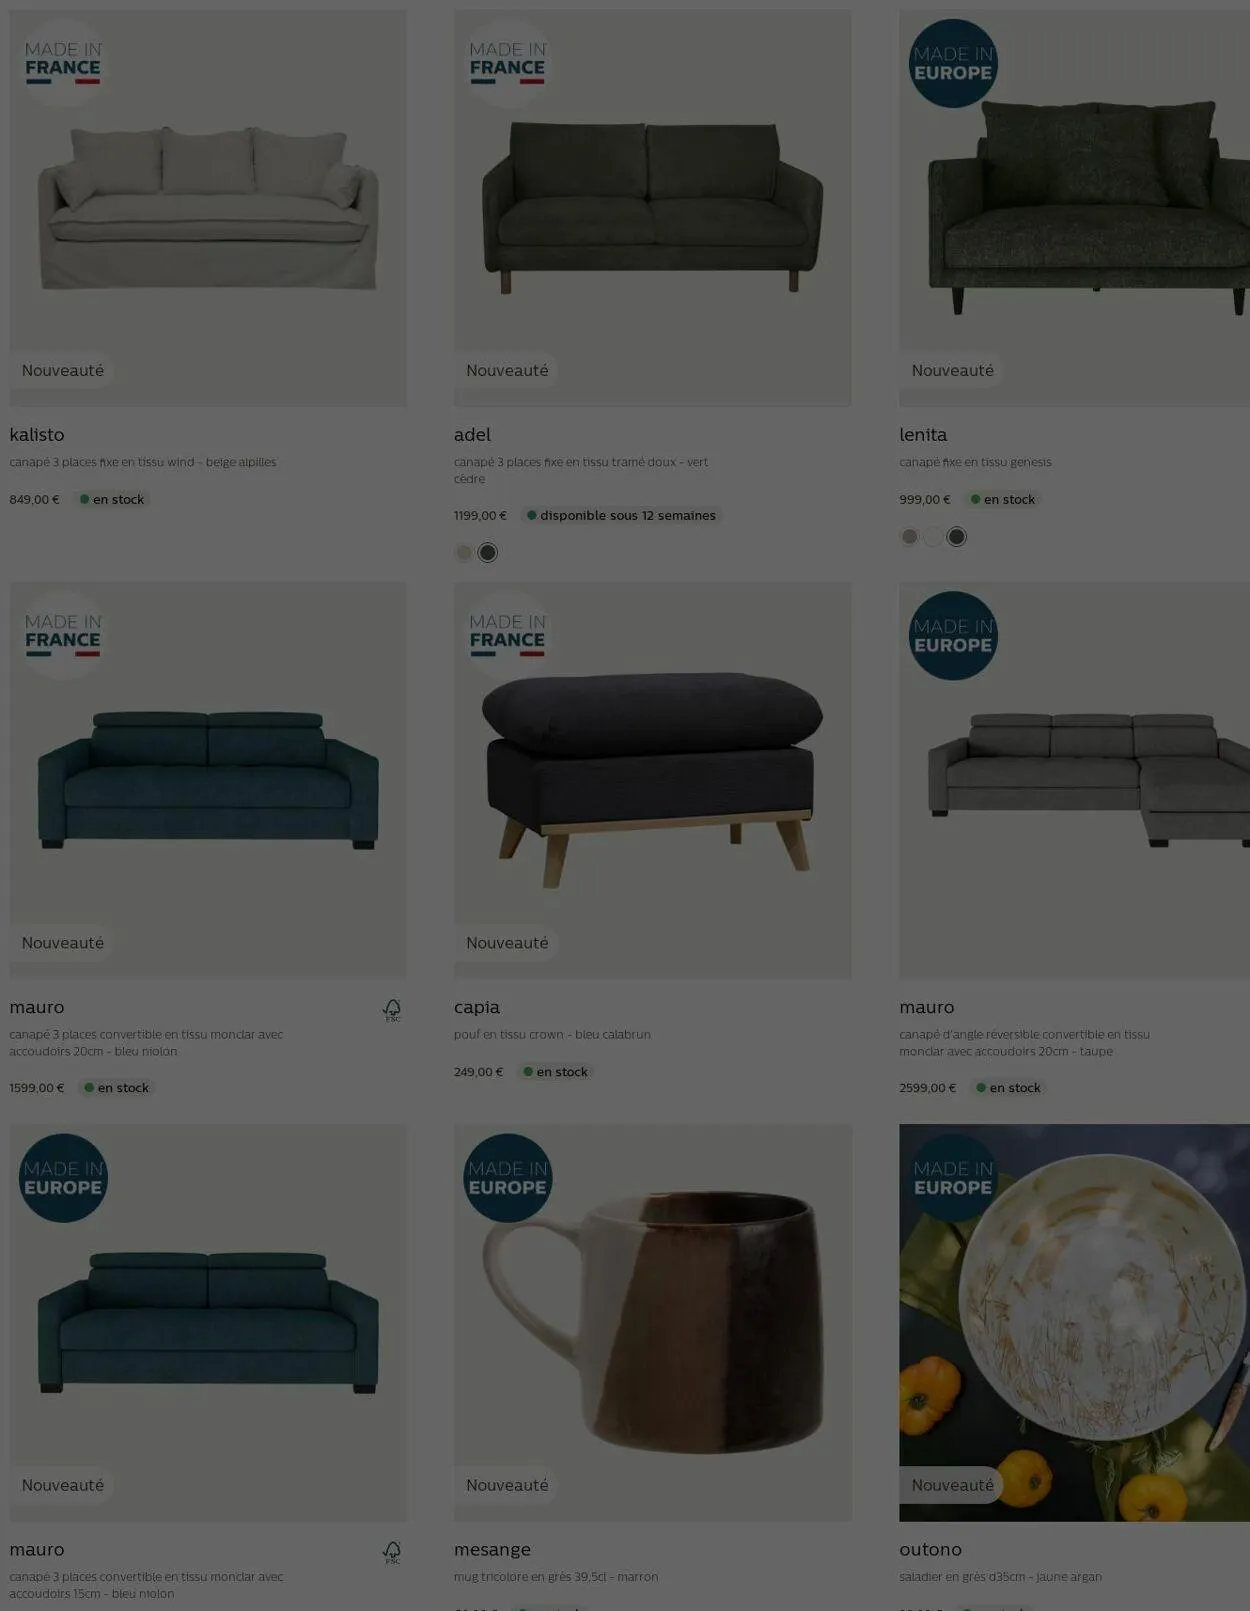Select beige color swatch for adel sofa
The height and width of the screenshot is (1611, 1250).
pos(464,552)
